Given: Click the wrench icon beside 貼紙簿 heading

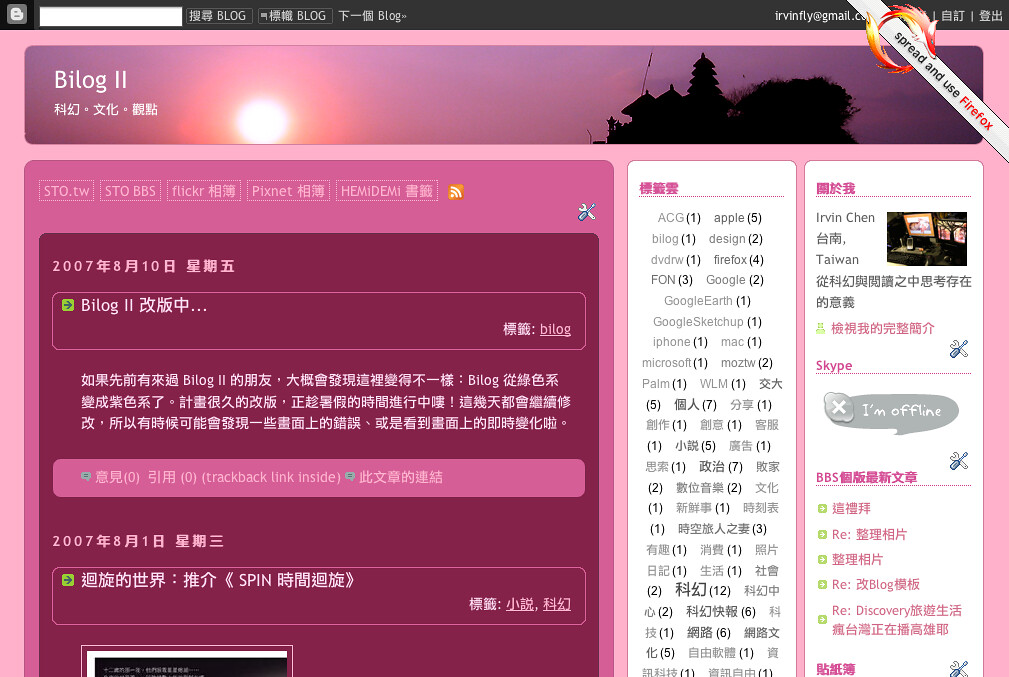Looking at the screenshot, I should point(958,669).
